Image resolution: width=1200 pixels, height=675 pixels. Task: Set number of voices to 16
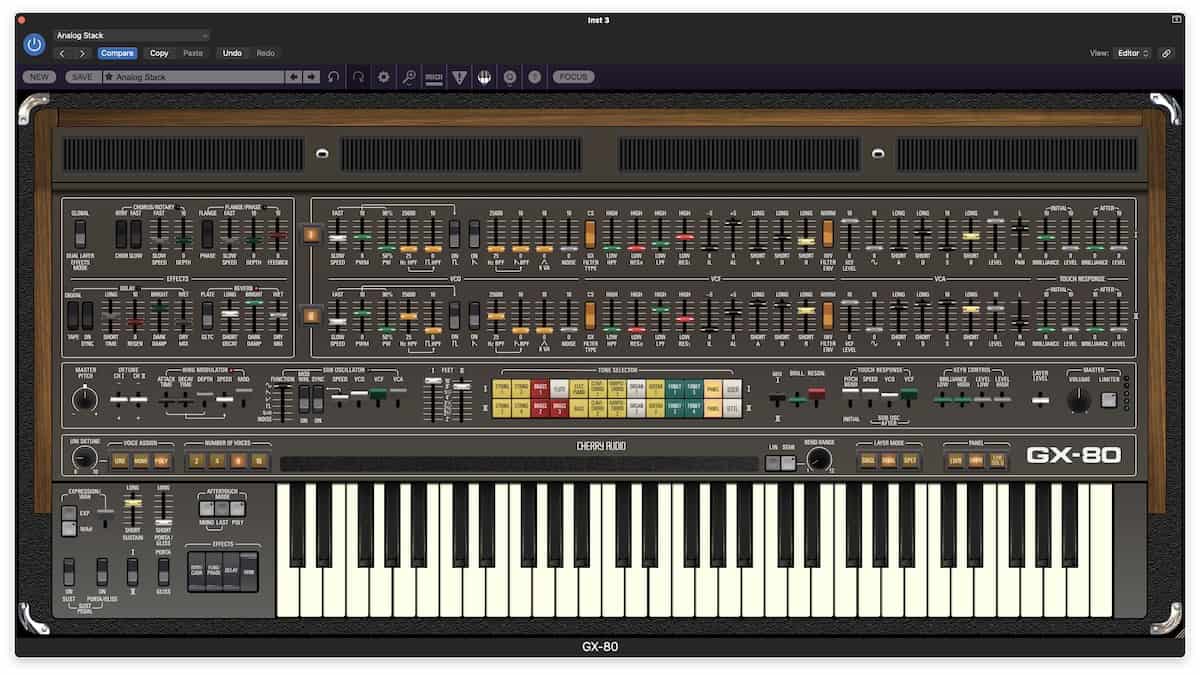259,460
